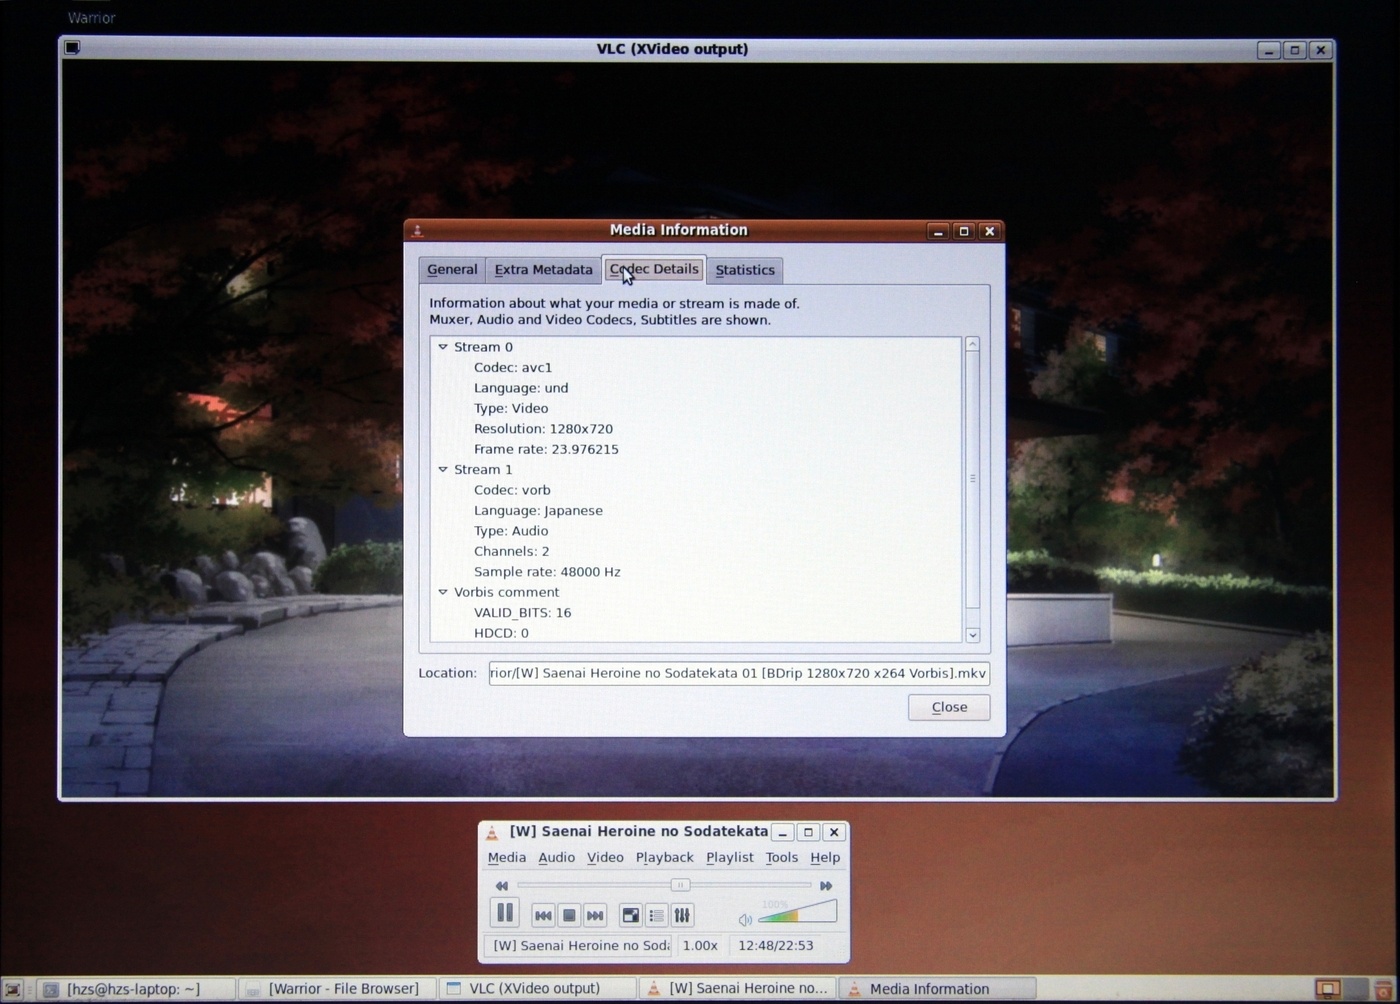Screen dimensions: 1400x1004
Task: Click the codec tree scrollbar up arrow
Action: 972,344
